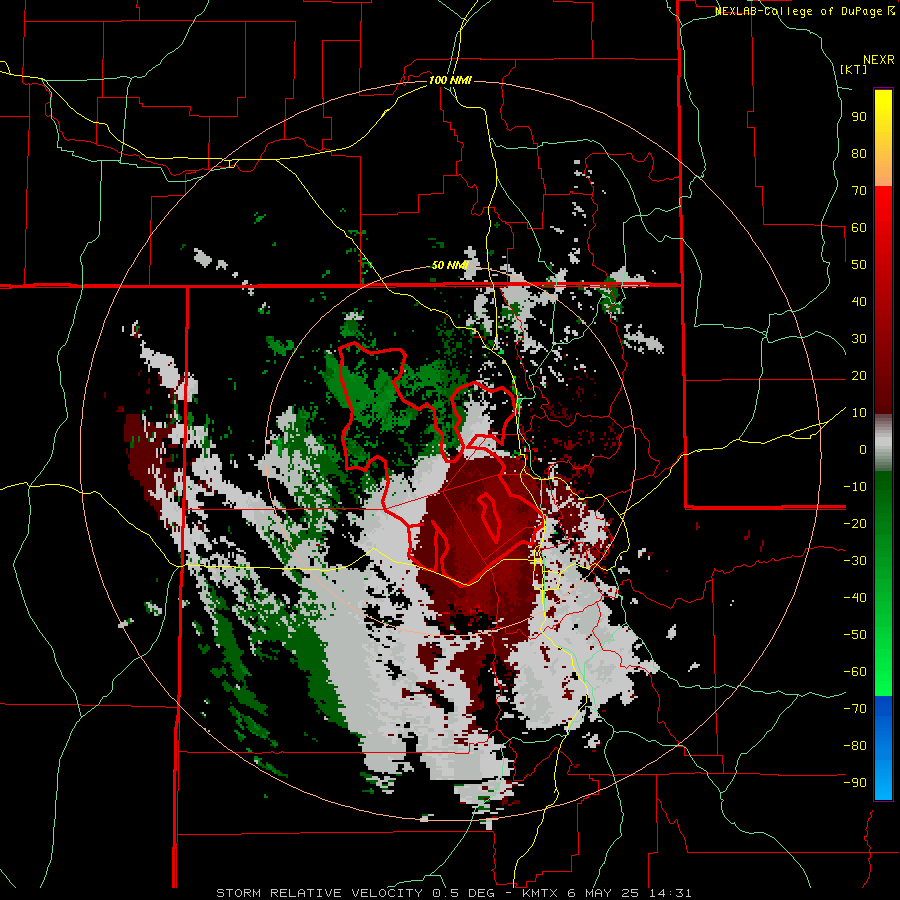
Task: Click the "90" legend value
Action: 859,117
